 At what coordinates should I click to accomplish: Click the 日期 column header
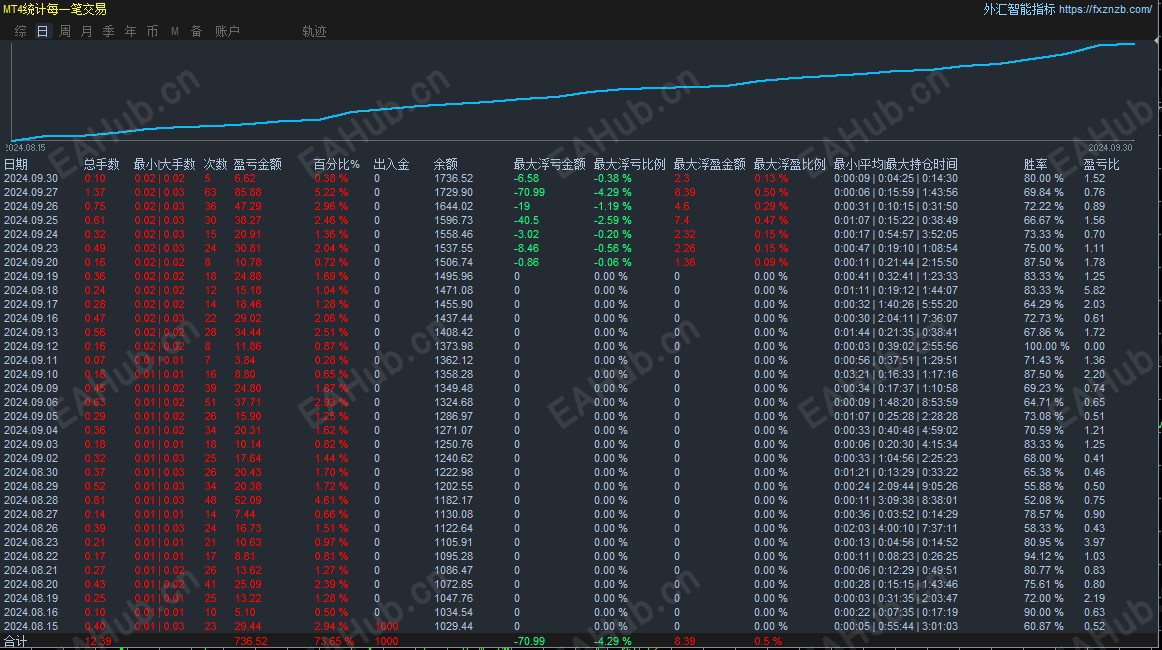(x=16, y=164)
